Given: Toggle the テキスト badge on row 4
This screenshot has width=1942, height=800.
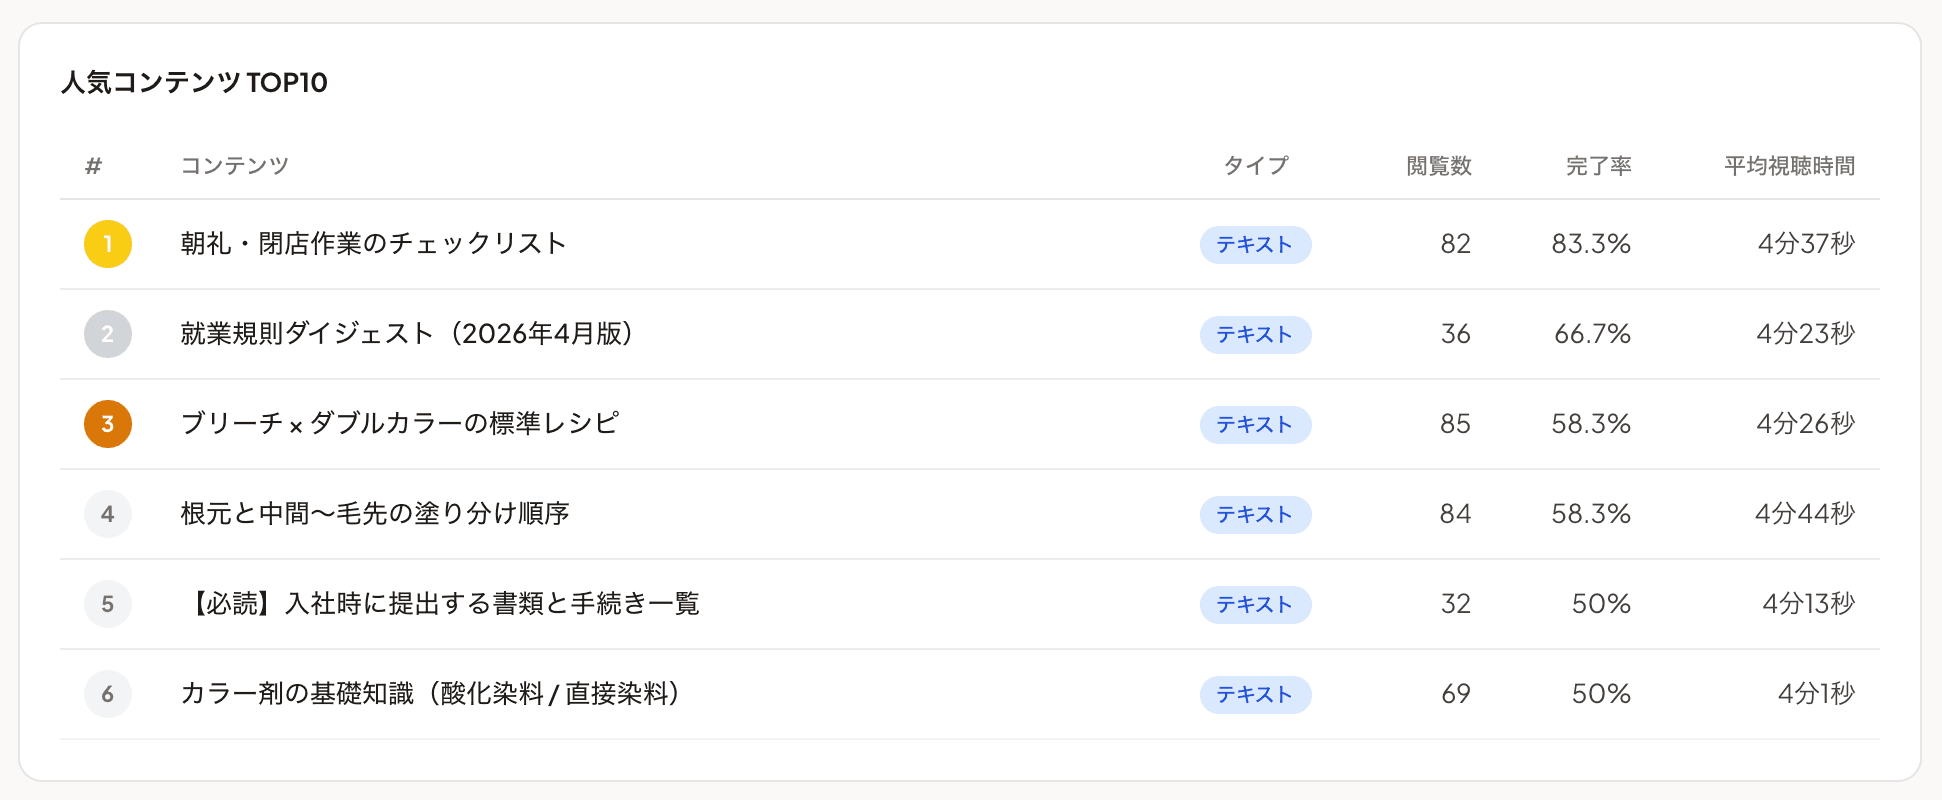Looking at the screenshot, I should click(x=1255, y=514).
